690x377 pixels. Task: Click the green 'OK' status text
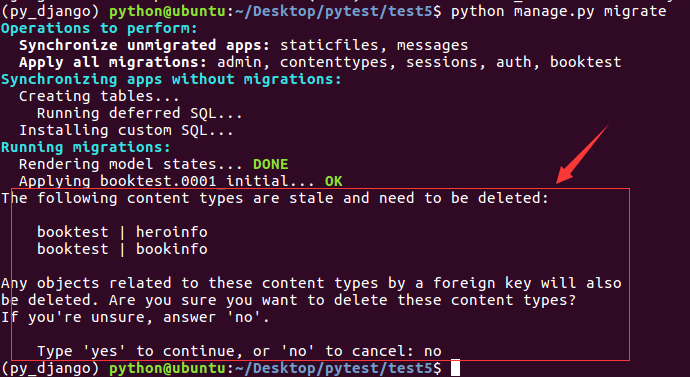click(334, 181)
